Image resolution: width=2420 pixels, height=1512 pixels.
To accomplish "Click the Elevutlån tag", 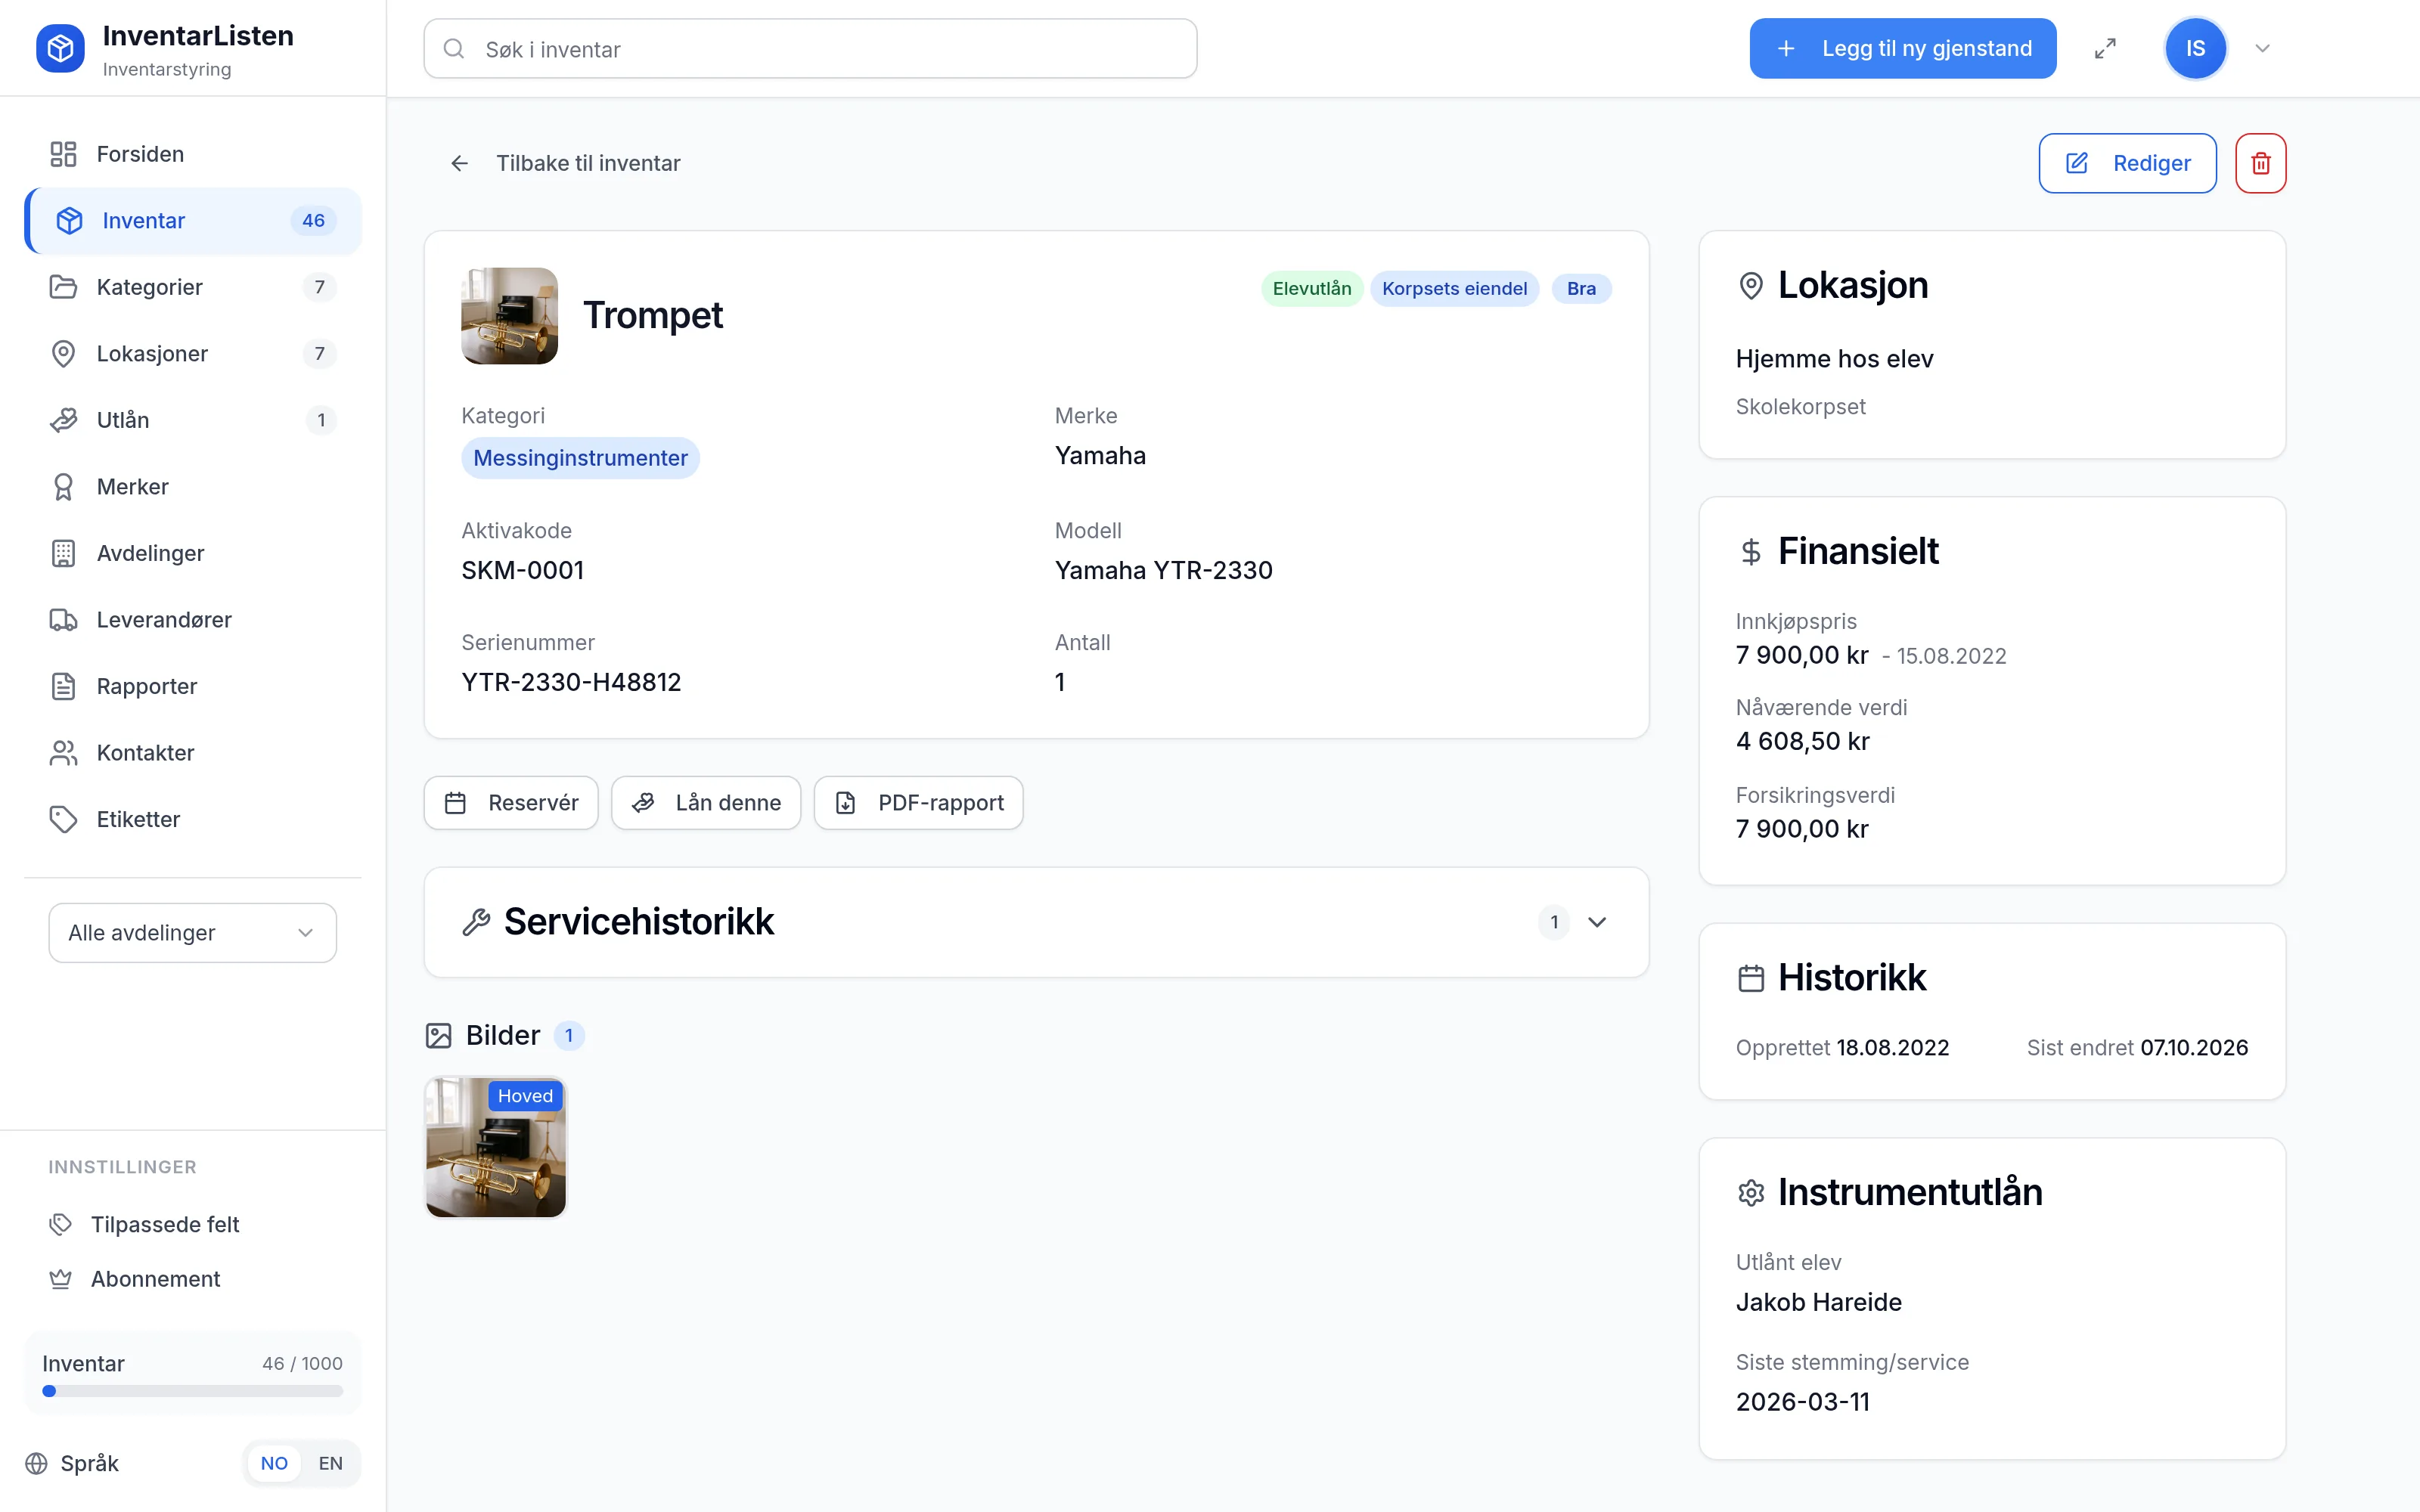I will pos(1311,288).
